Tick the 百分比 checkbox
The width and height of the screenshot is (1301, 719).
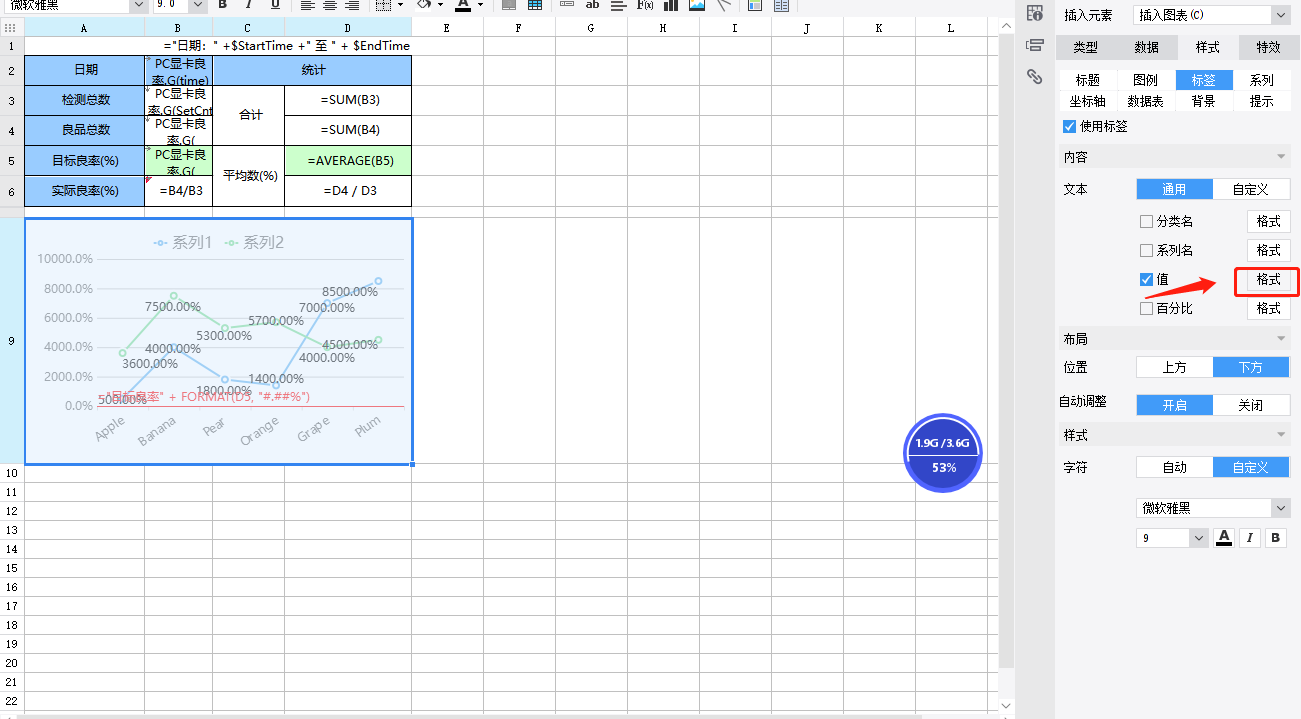pos(1146,309)
